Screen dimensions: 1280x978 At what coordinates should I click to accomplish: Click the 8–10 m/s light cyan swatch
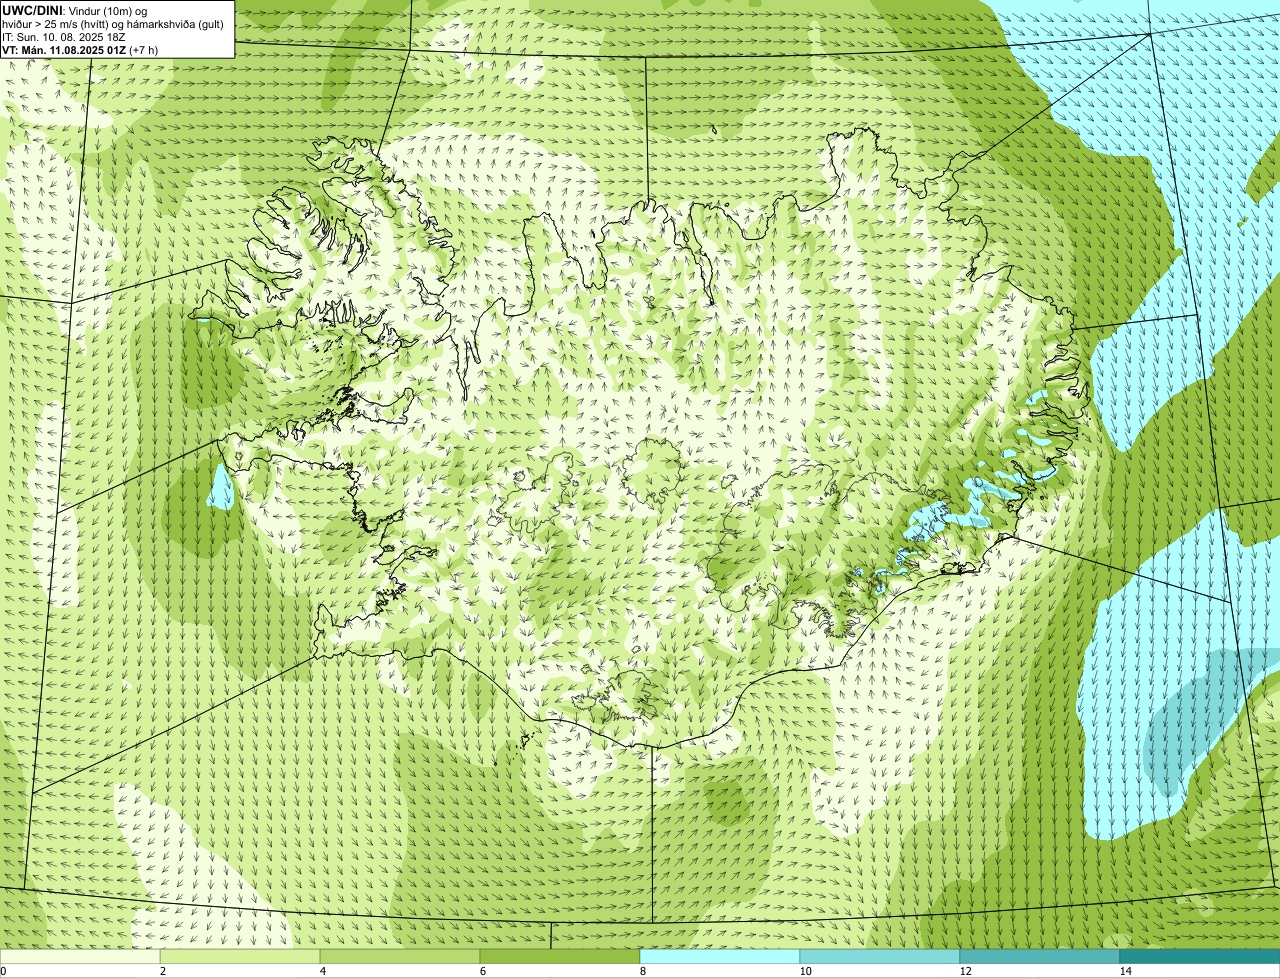point(720,956)
